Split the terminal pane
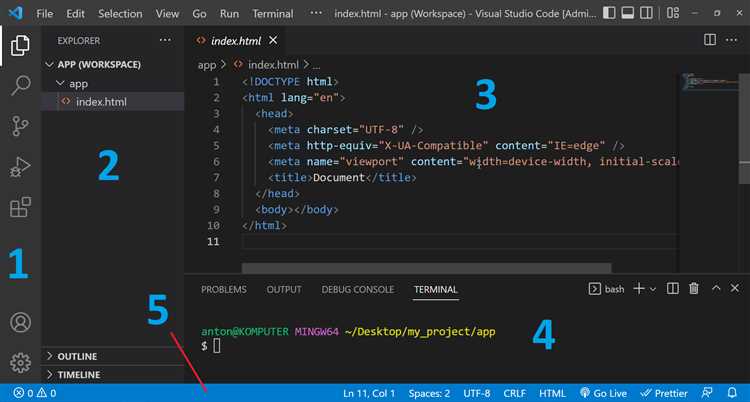This screenshot has width=750, height=402. pos(672,289)
